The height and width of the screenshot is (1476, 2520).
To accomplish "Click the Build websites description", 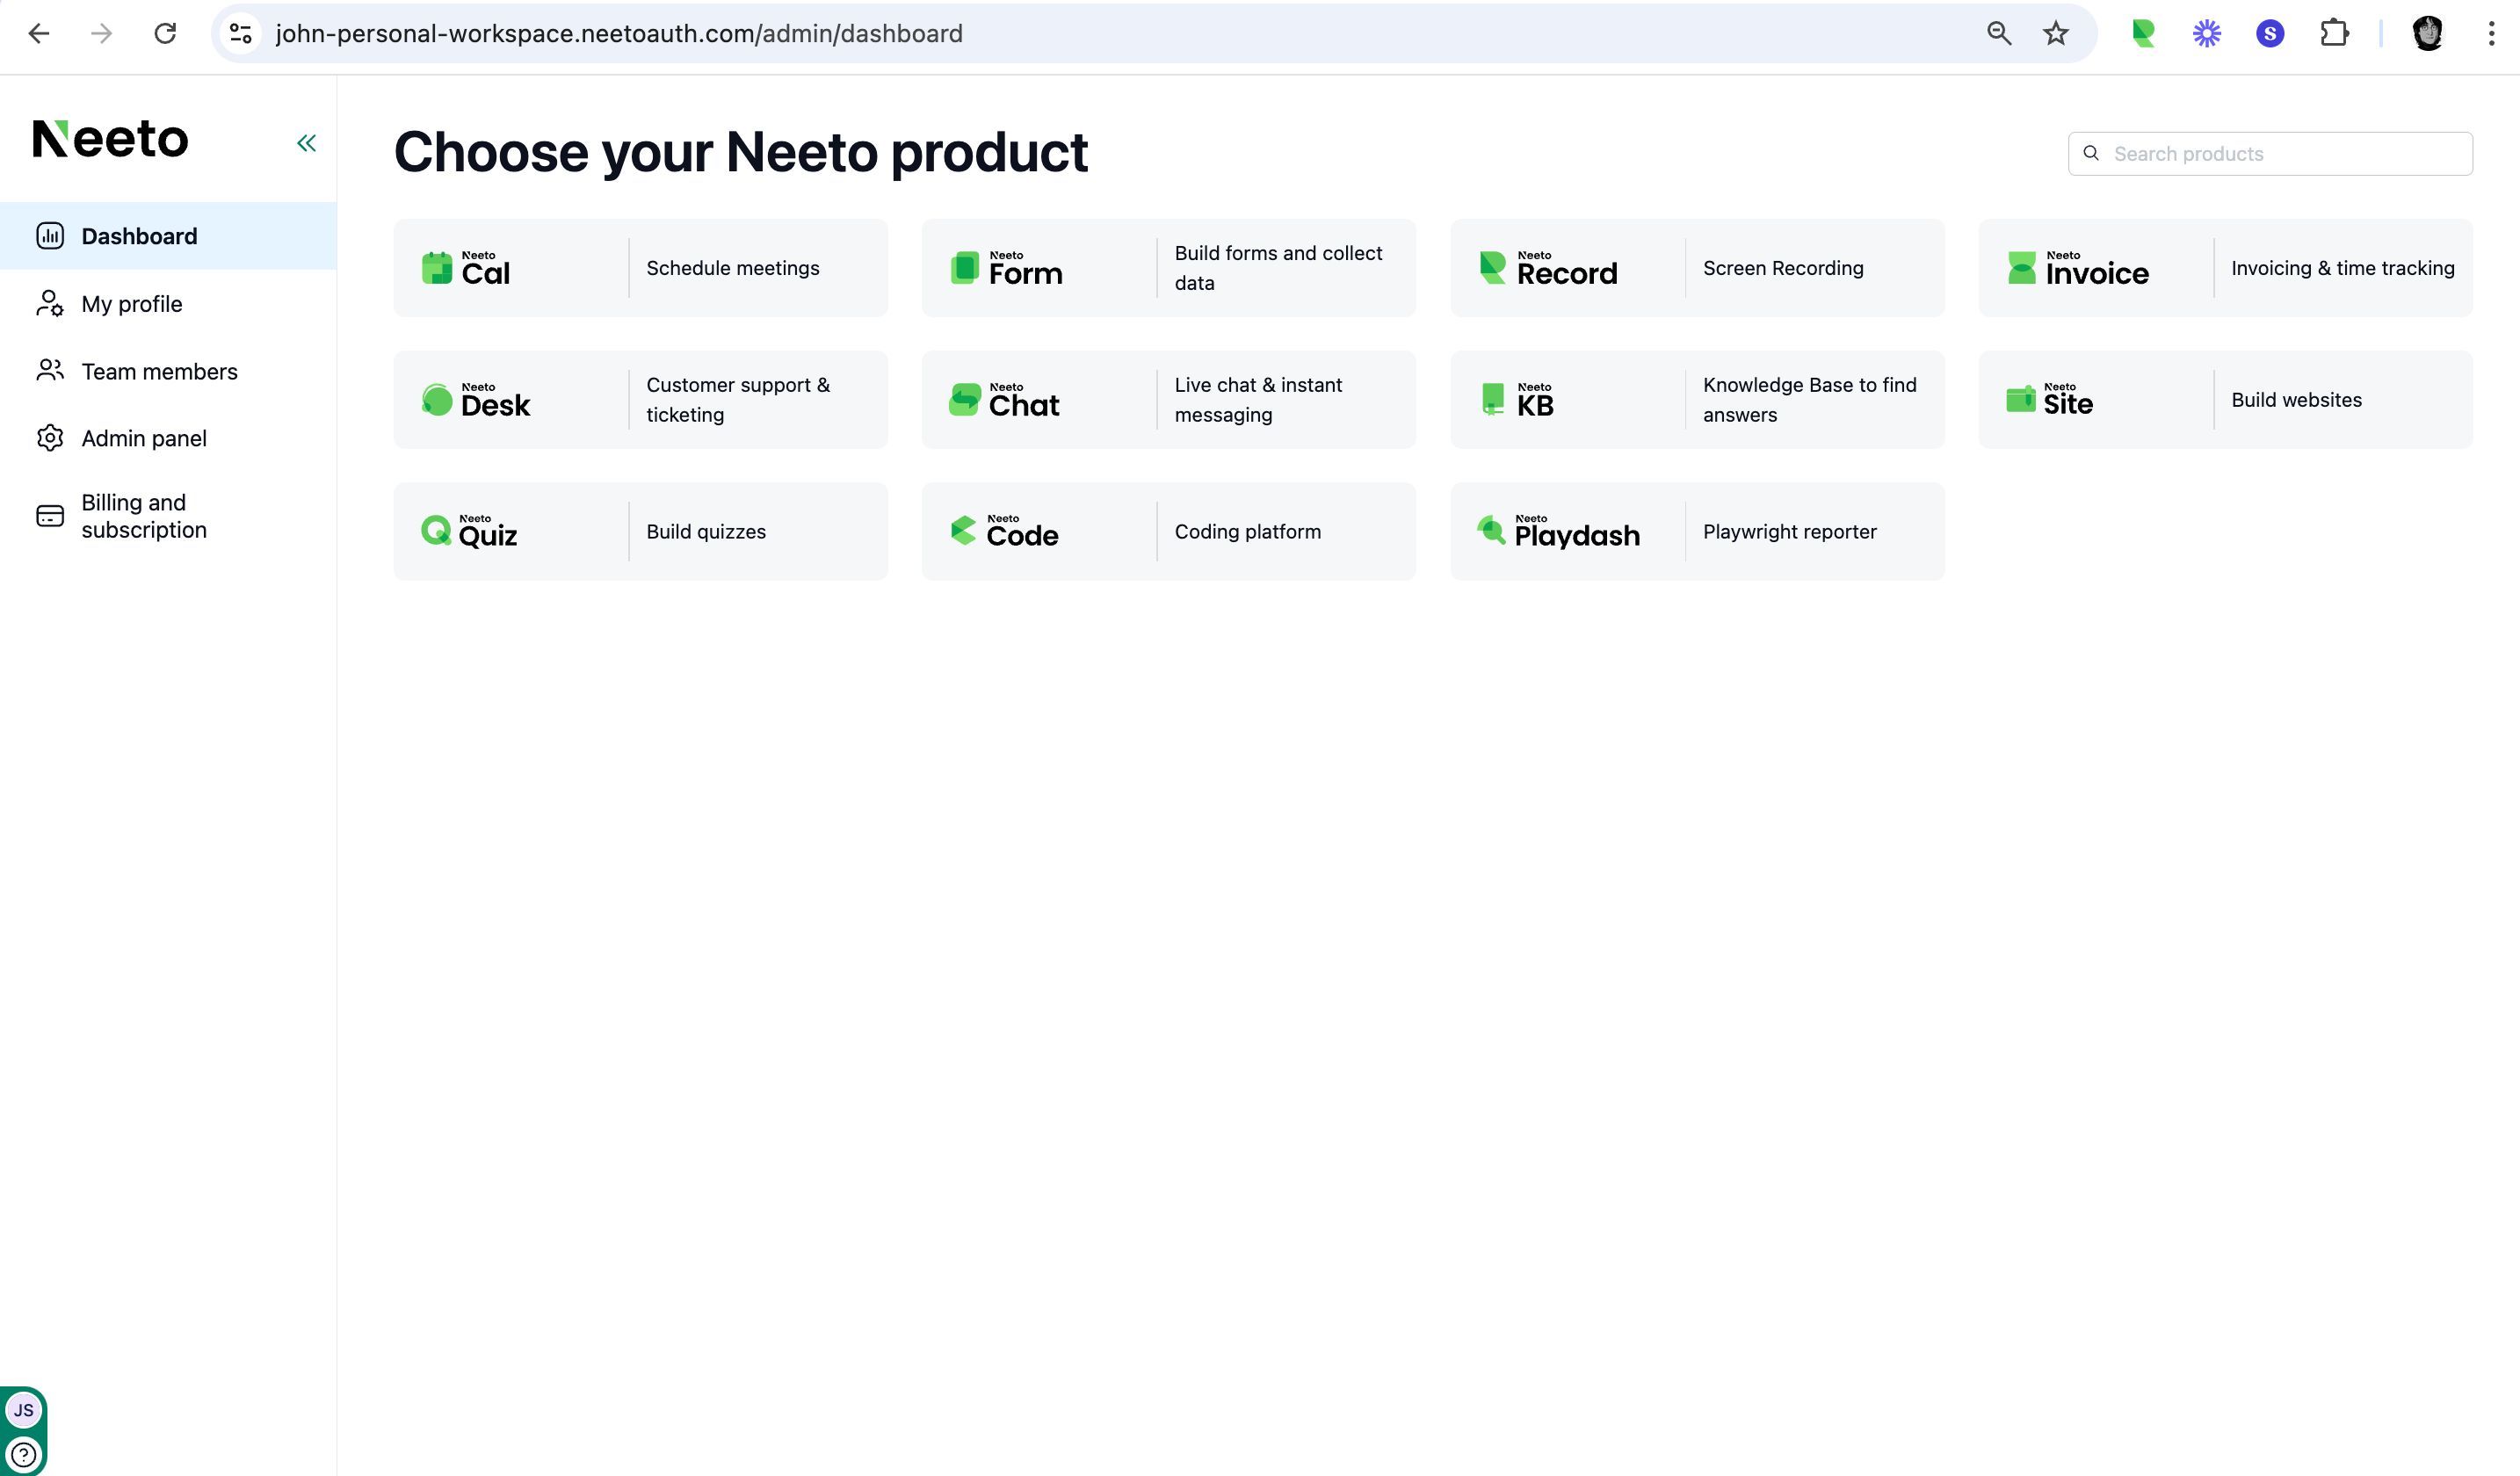I will (x=2296, y=400).
